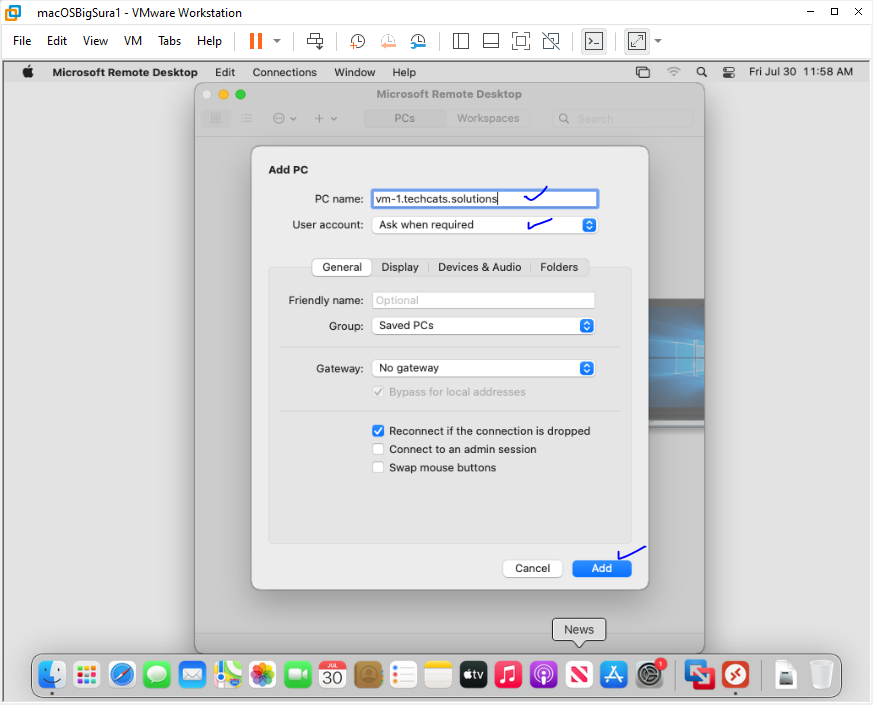The image size is (873, 705).
Task: Toggle thumbnail bar icon in VMware toolbar
Action: [x=491, y=41]
